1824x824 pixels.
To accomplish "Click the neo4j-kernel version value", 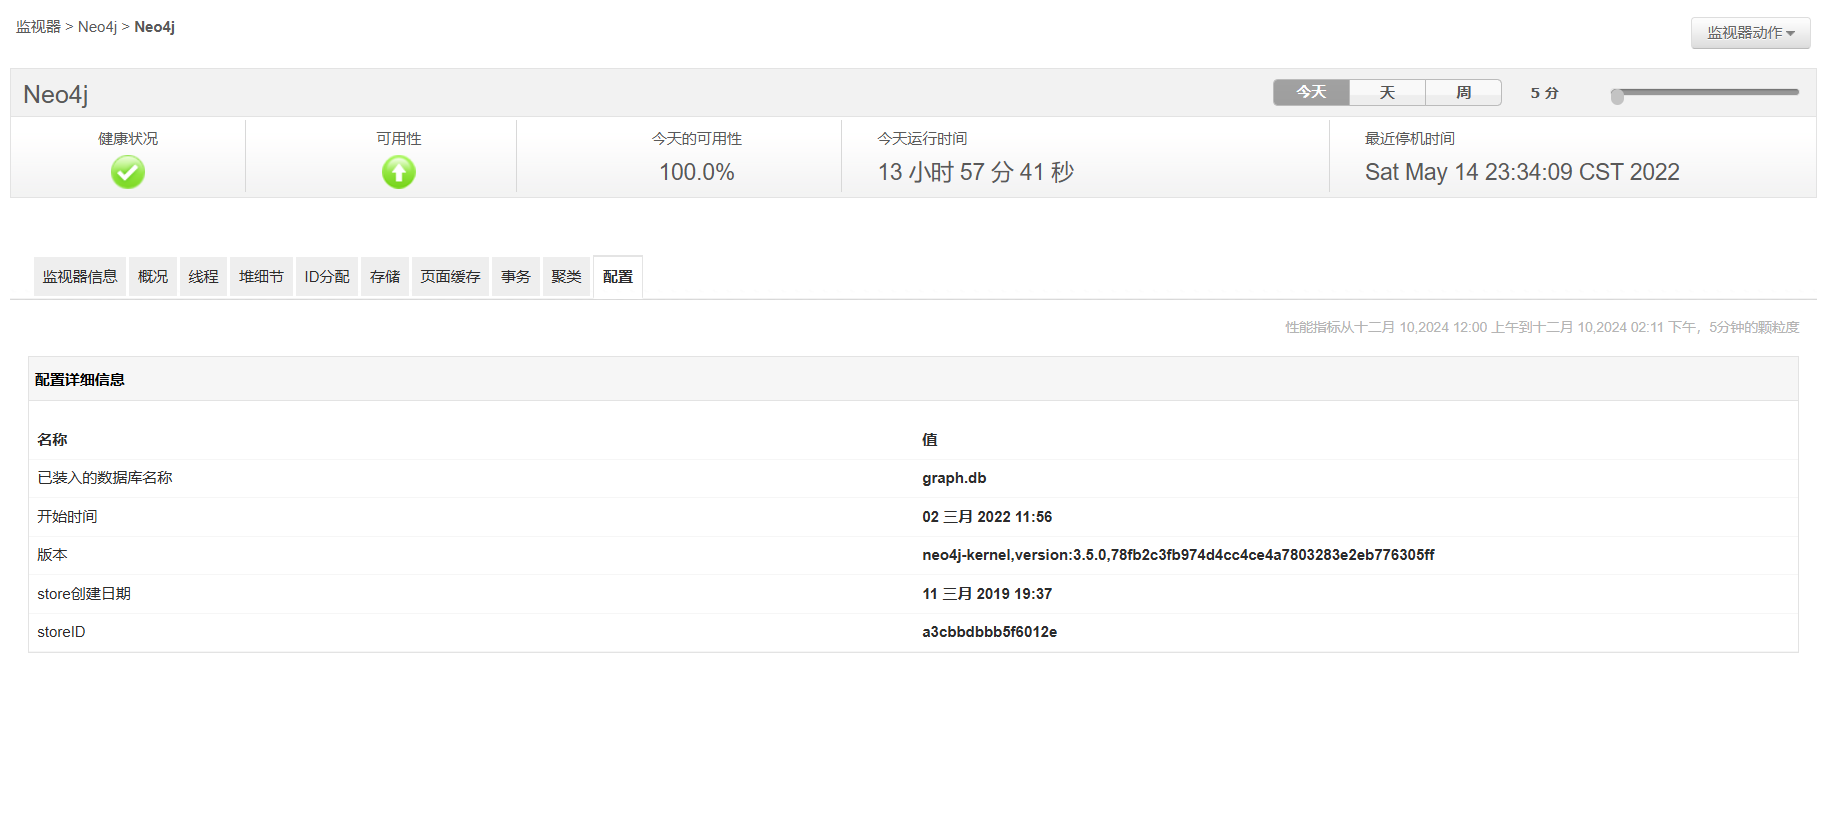I will pos(1178,555).
